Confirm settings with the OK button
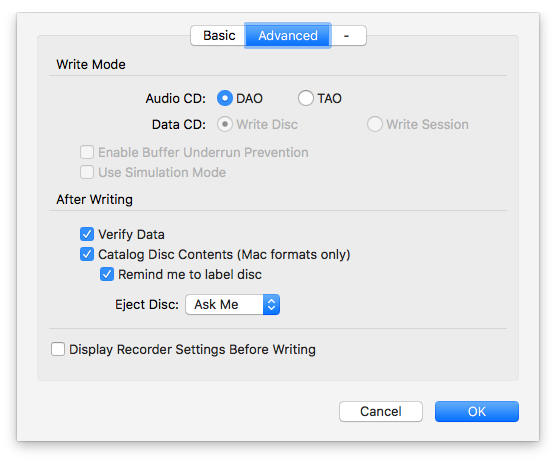 pos(477,412)
